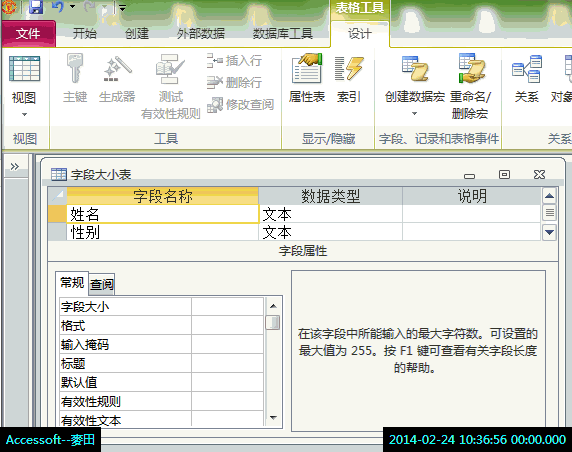Click the select-all corner of field grid
Image resolution: width=572 pixels, height=452 pixels.
point(57,196)
